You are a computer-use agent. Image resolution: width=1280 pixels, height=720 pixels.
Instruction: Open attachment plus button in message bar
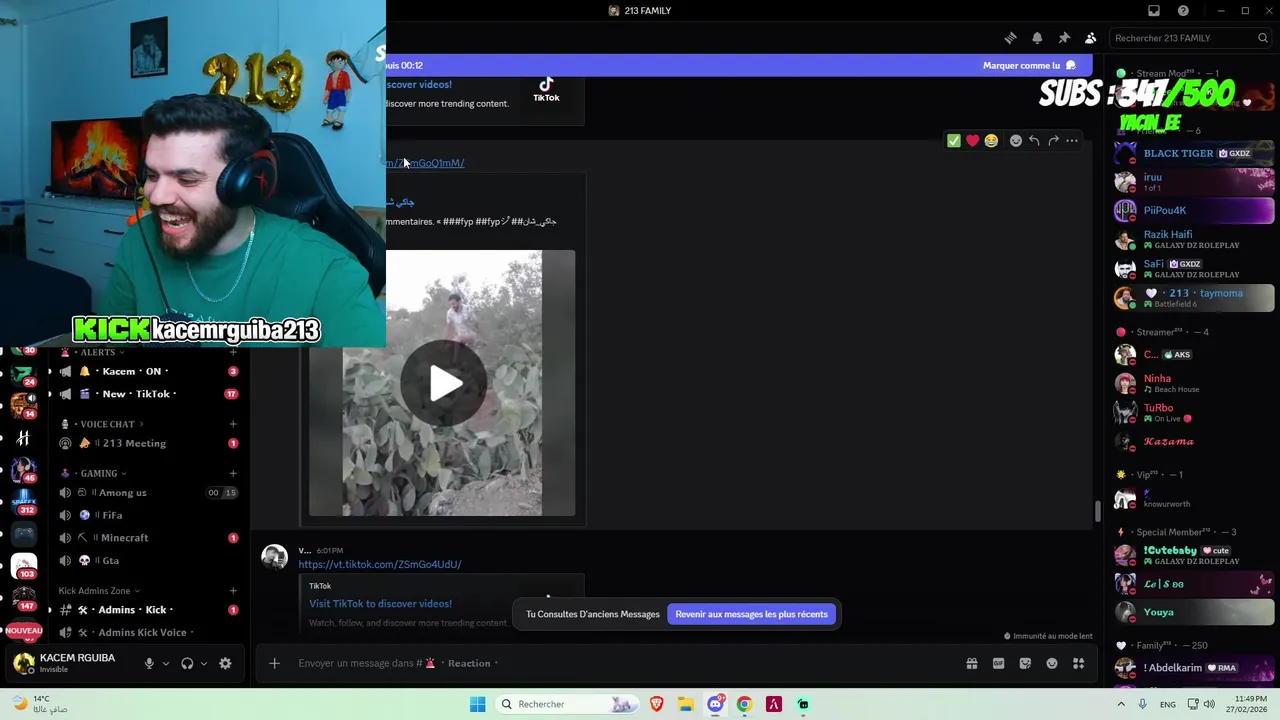click(274, 663)
